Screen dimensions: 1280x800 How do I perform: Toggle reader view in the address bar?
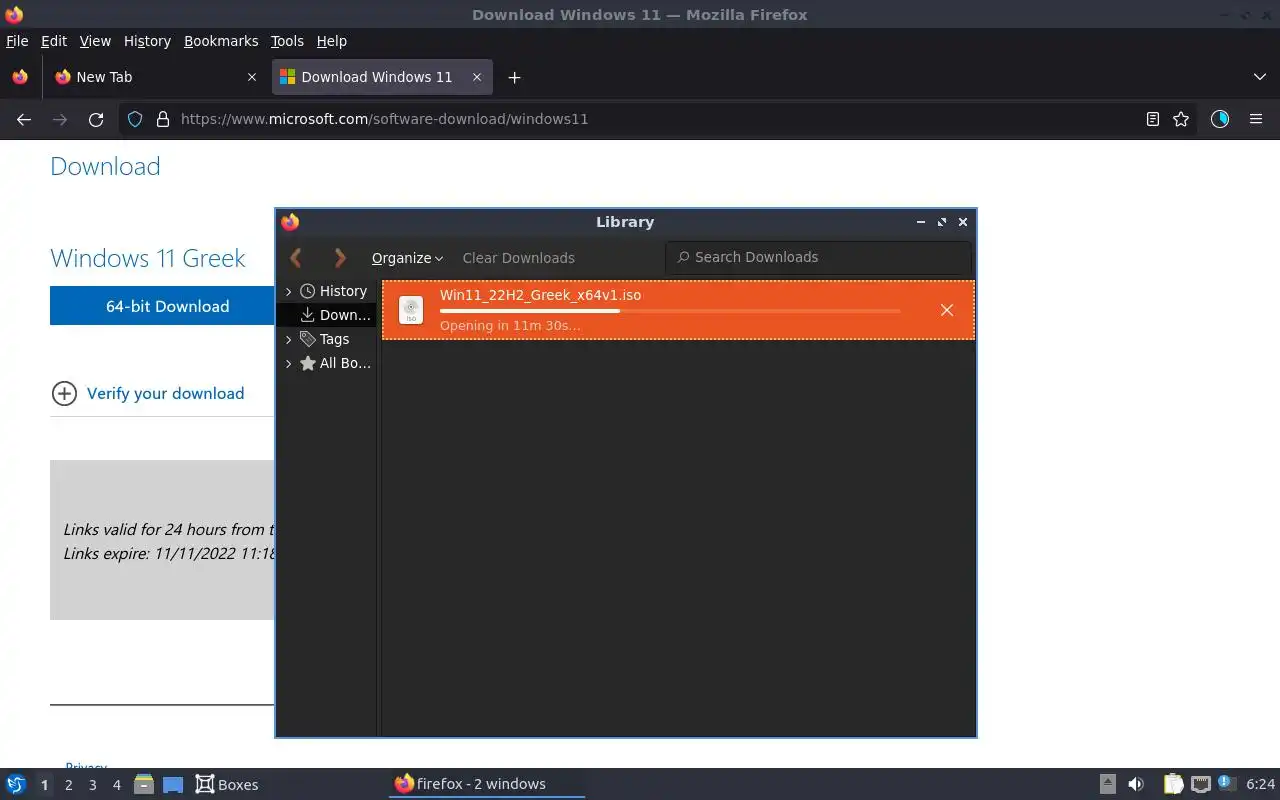pos(1152,119)
